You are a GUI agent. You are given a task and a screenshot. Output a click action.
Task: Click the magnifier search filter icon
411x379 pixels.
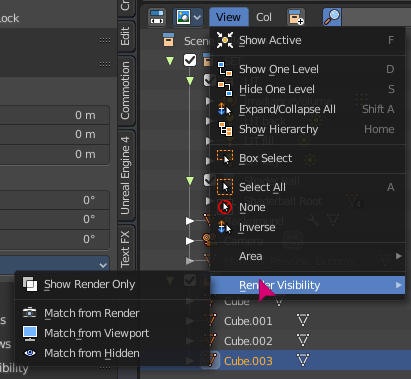coord(332,17)
